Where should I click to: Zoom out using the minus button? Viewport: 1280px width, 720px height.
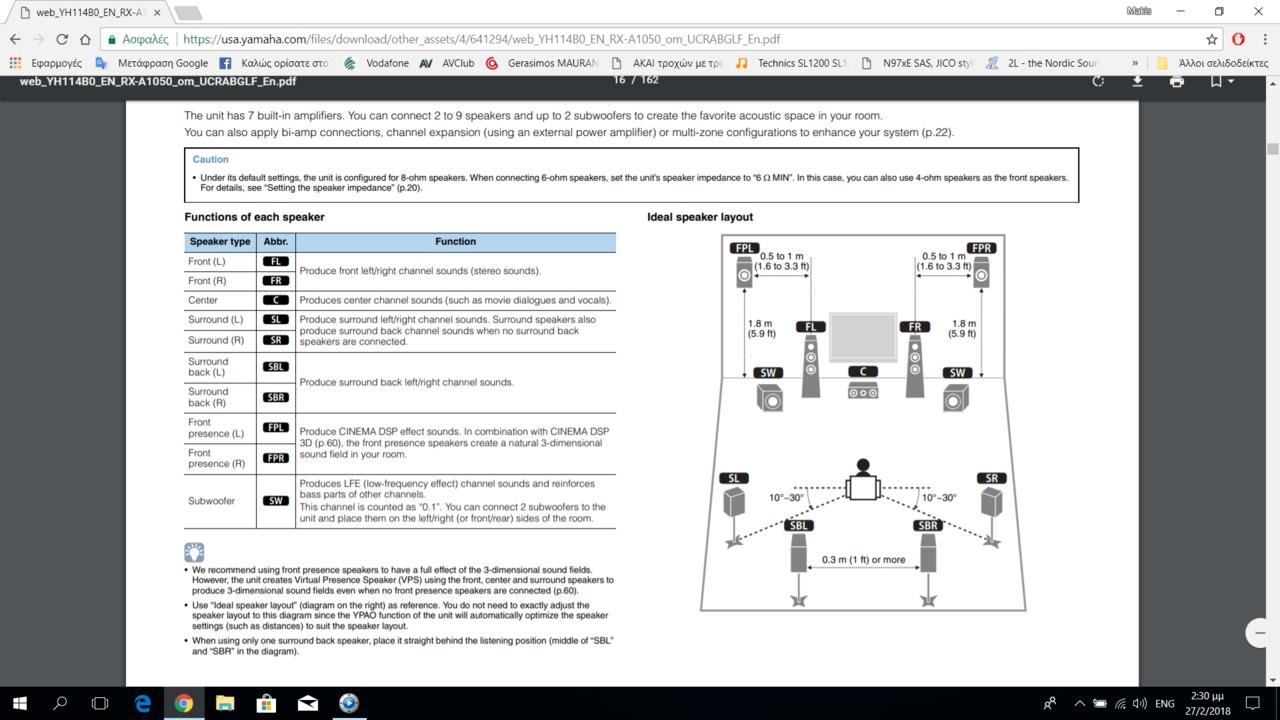point(1259,632)
